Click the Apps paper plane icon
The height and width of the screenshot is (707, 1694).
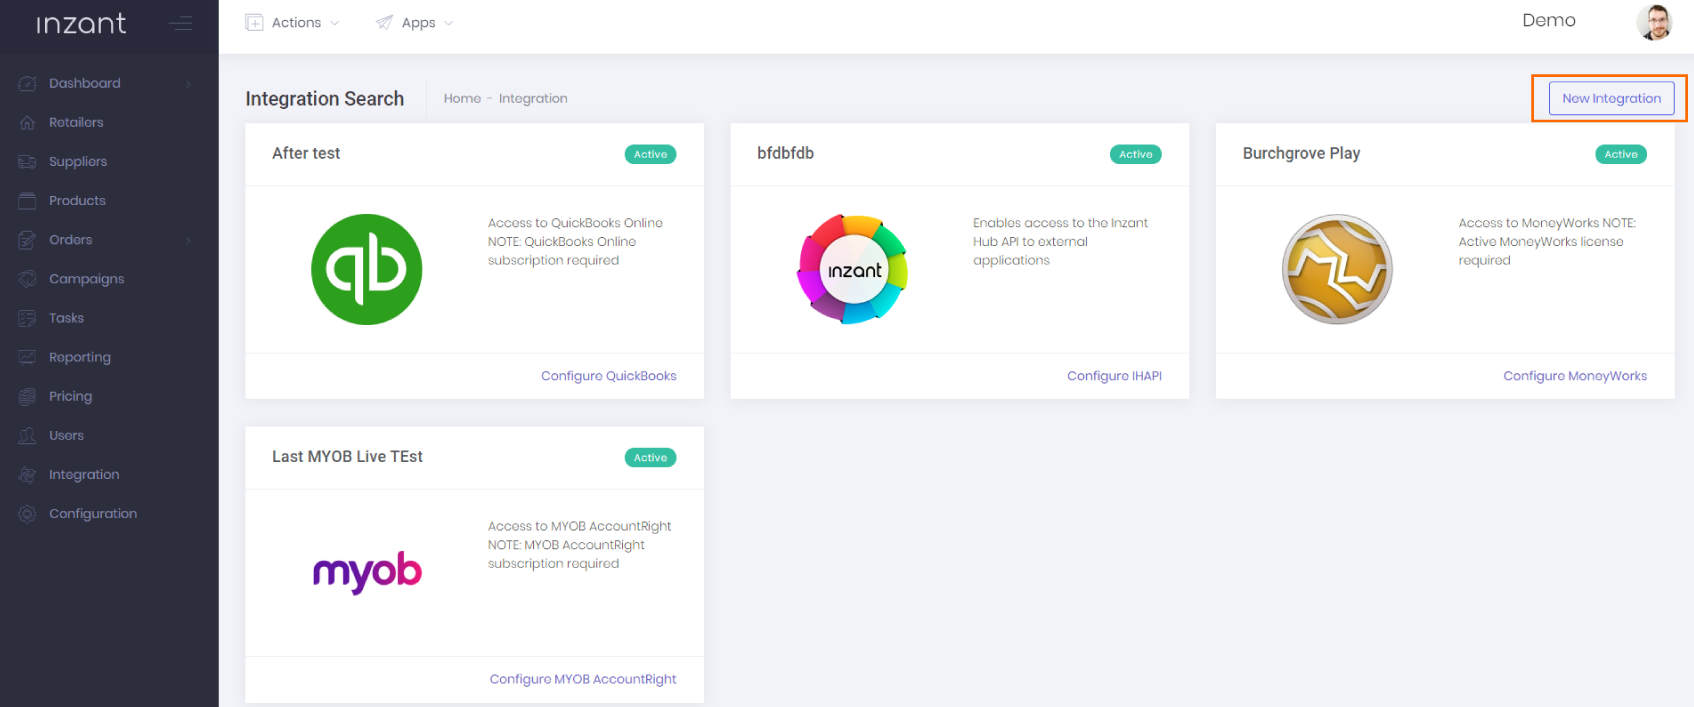tap(384, 23)
